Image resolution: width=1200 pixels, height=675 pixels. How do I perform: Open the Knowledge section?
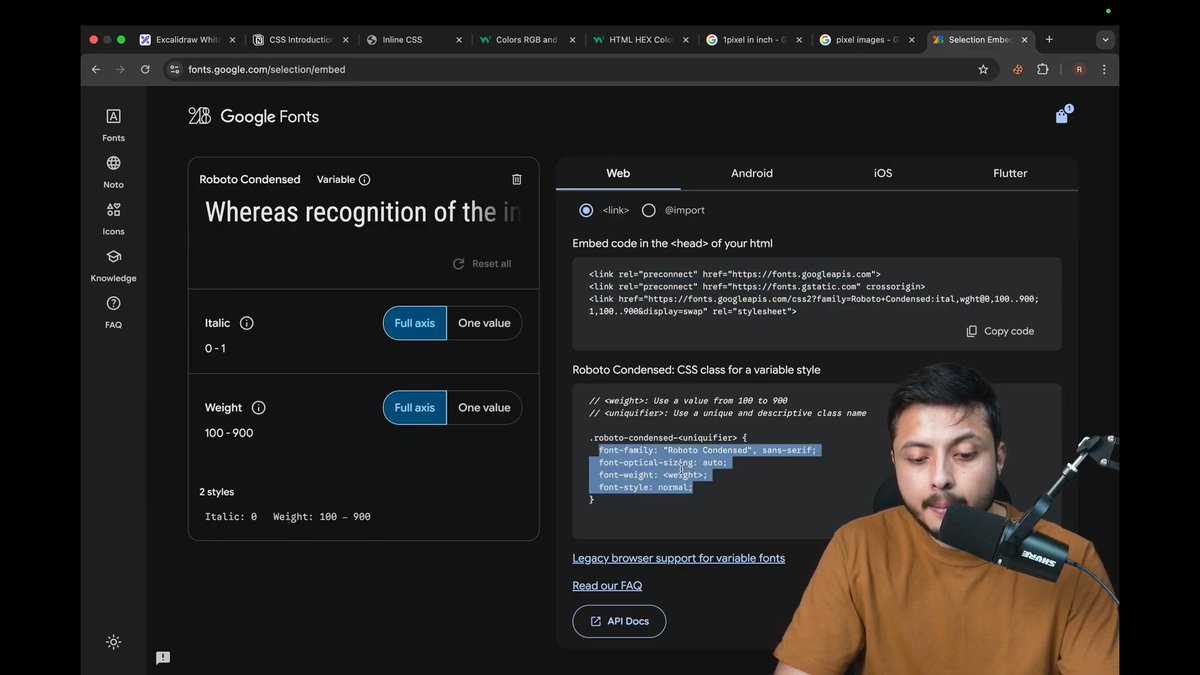pyautogui.click(x=113, y=265)
